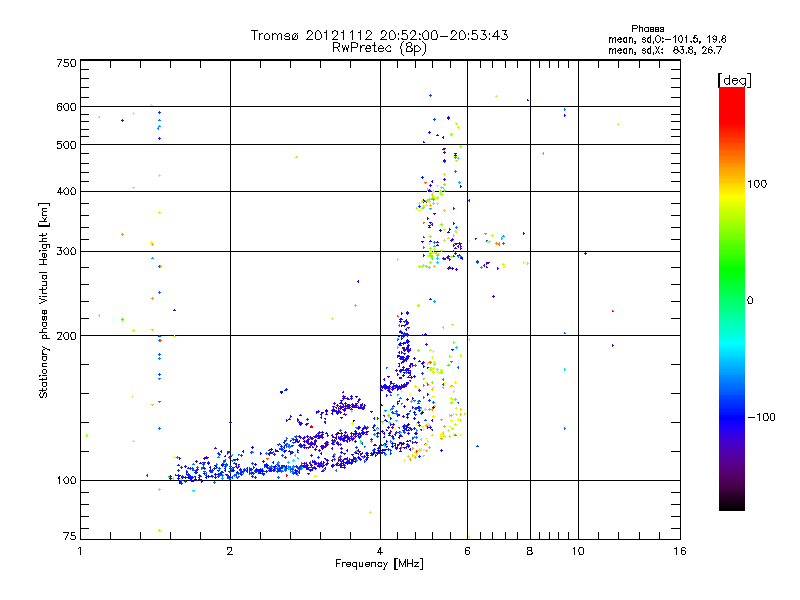Click the x-axis tick label '8'
Screen dimensions: 800x600
point(530,551)
